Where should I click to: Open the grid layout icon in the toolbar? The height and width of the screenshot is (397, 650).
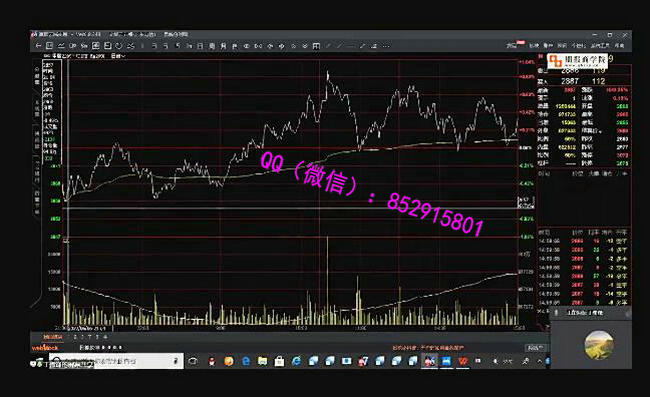point(316,46)
